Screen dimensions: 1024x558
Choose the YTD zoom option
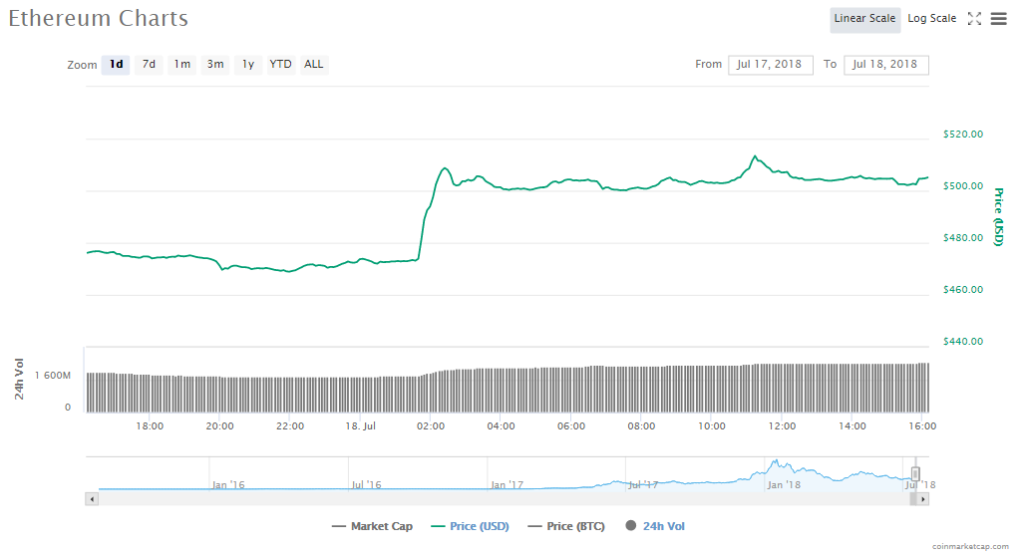click(281, 65)
